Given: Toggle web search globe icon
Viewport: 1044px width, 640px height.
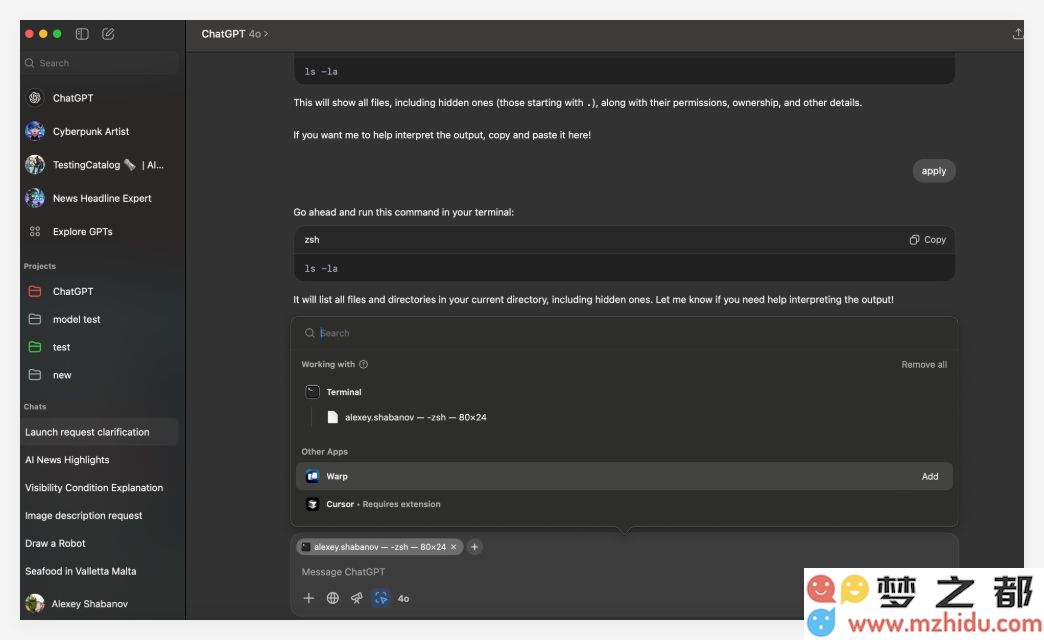Looking at the screenshot, I should pos(332,598).
